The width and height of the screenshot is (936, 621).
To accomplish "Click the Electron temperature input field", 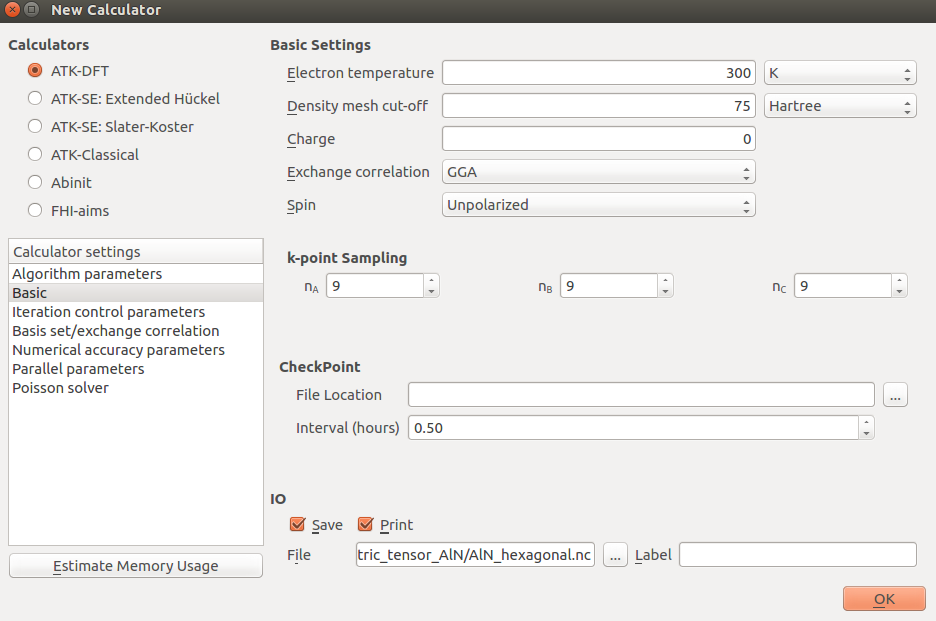I will pyautogui.click(x=599, y=73).
